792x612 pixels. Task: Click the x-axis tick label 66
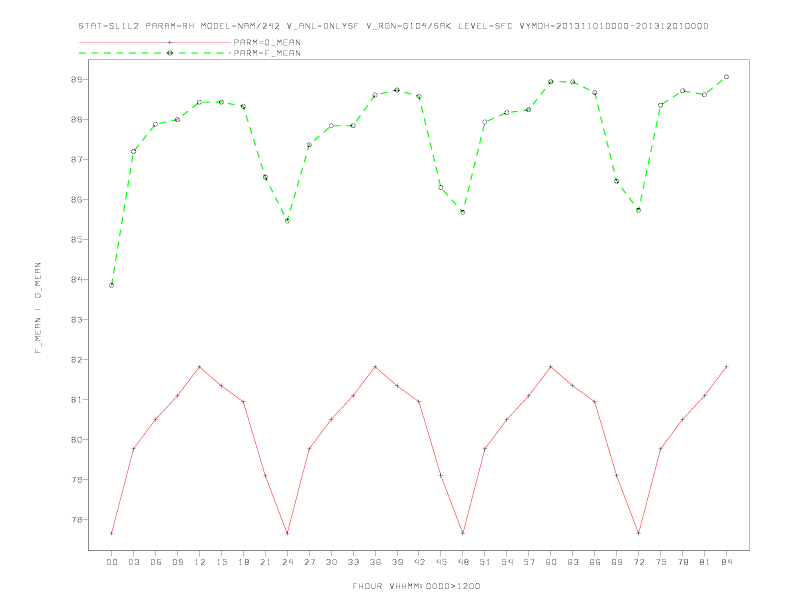(595, 562)
